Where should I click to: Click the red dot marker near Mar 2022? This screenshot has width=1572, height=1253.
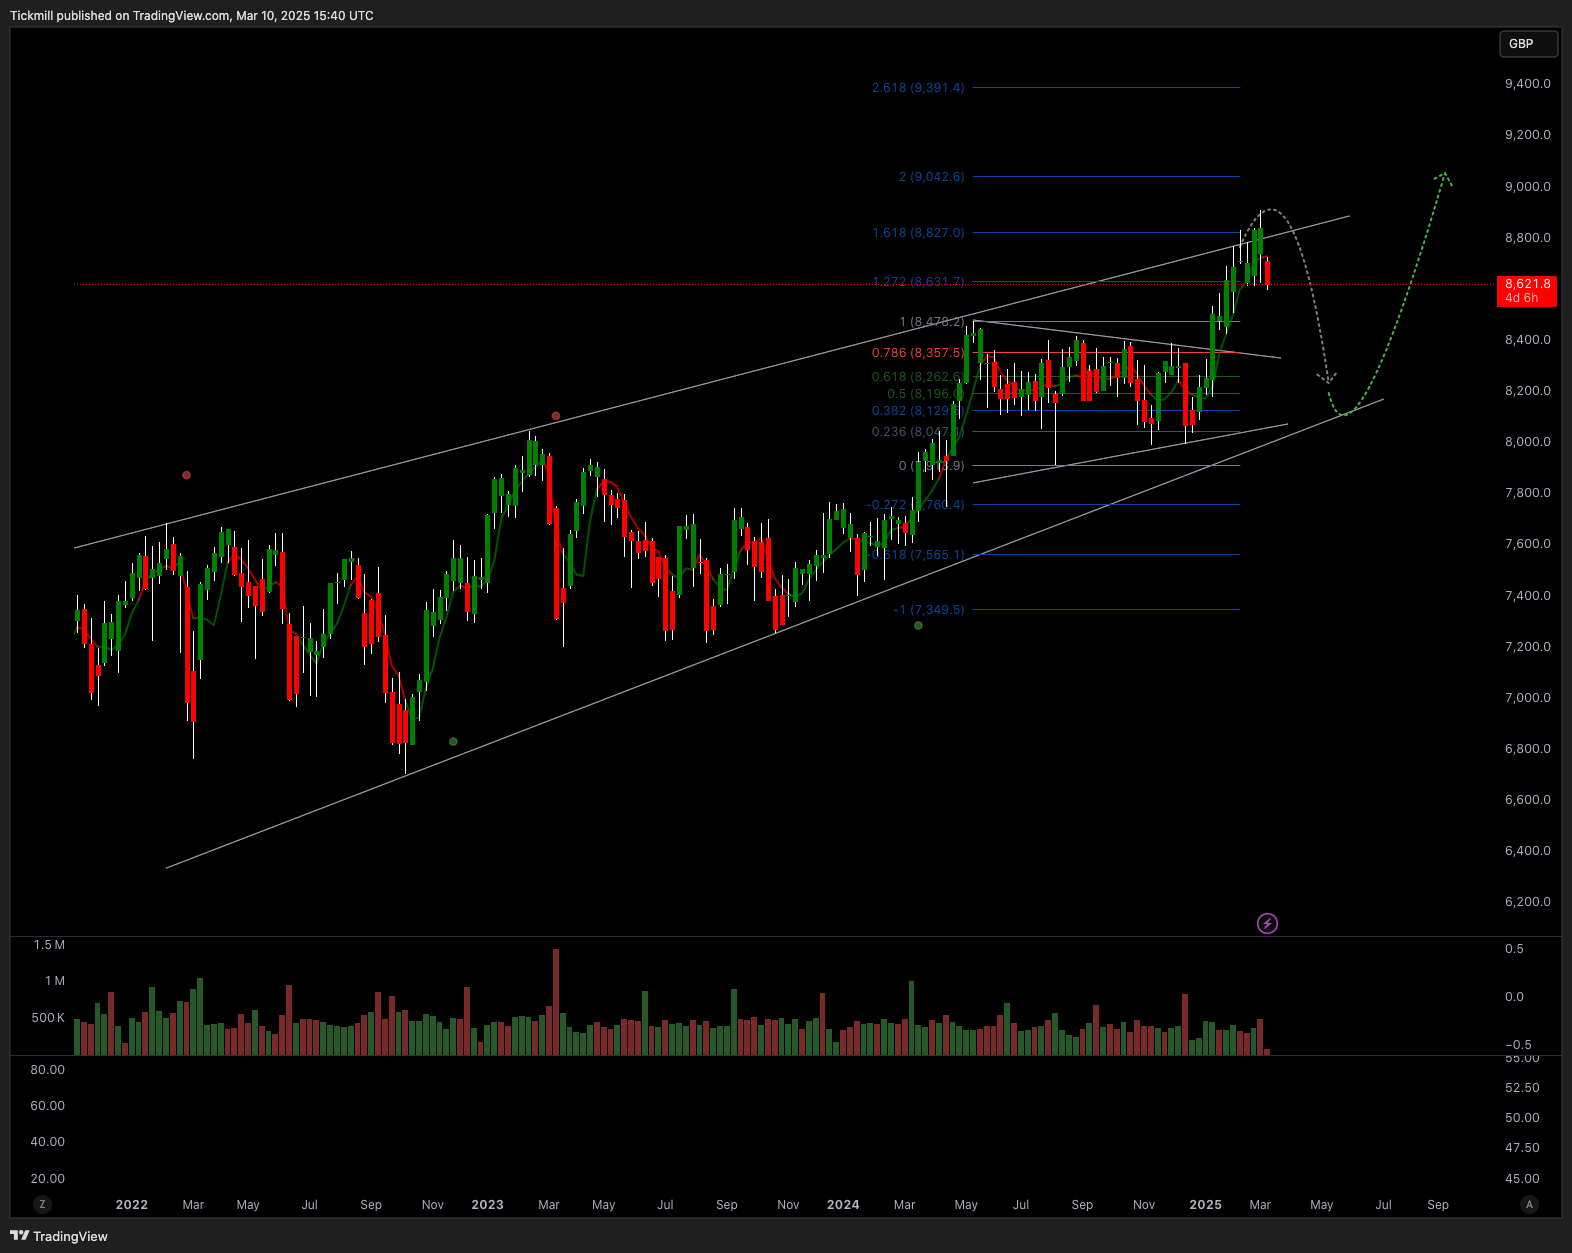[x=186, y=475]
